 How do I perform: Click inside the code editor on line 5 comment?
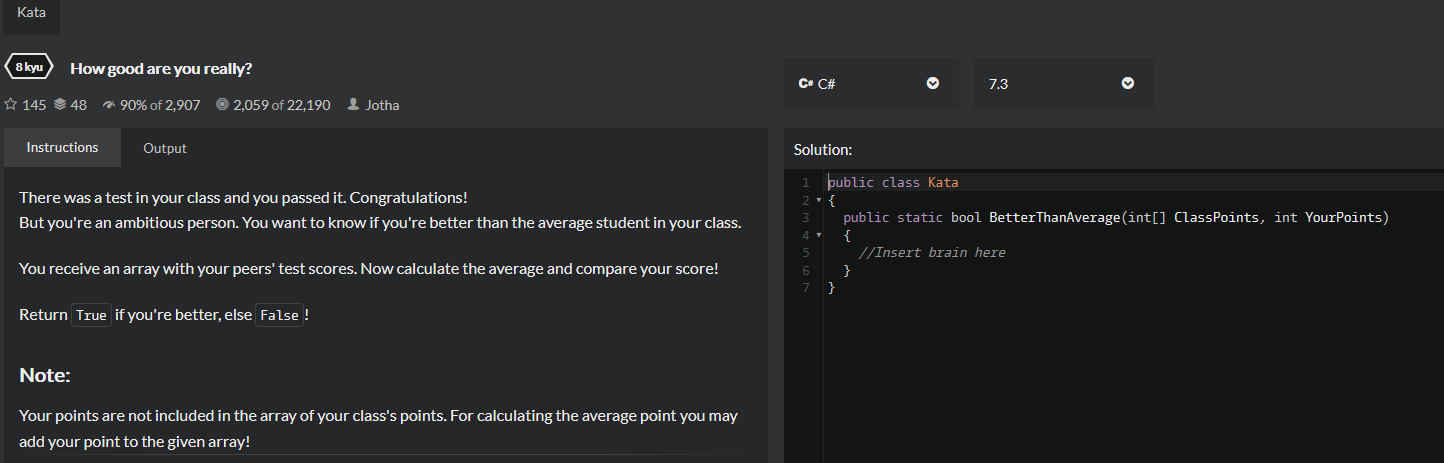point(933,252)
